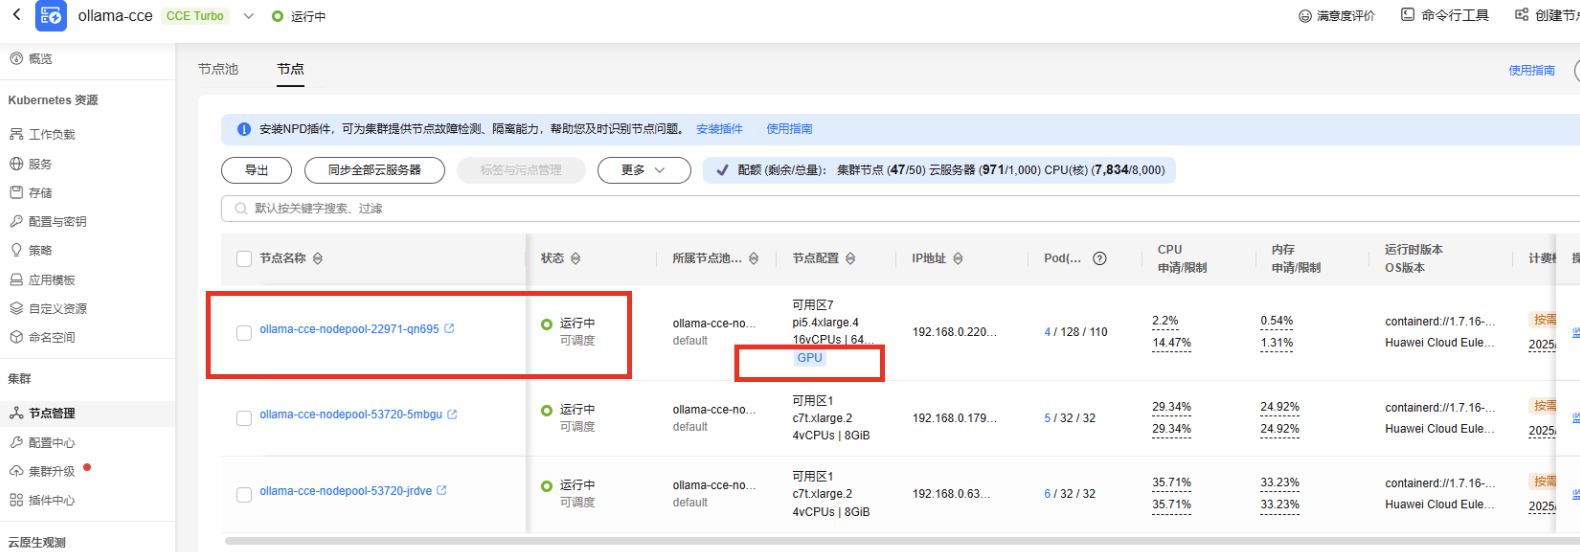
Task: Select Node Management (节点管理) in sidebar
Action: (42, 413)
